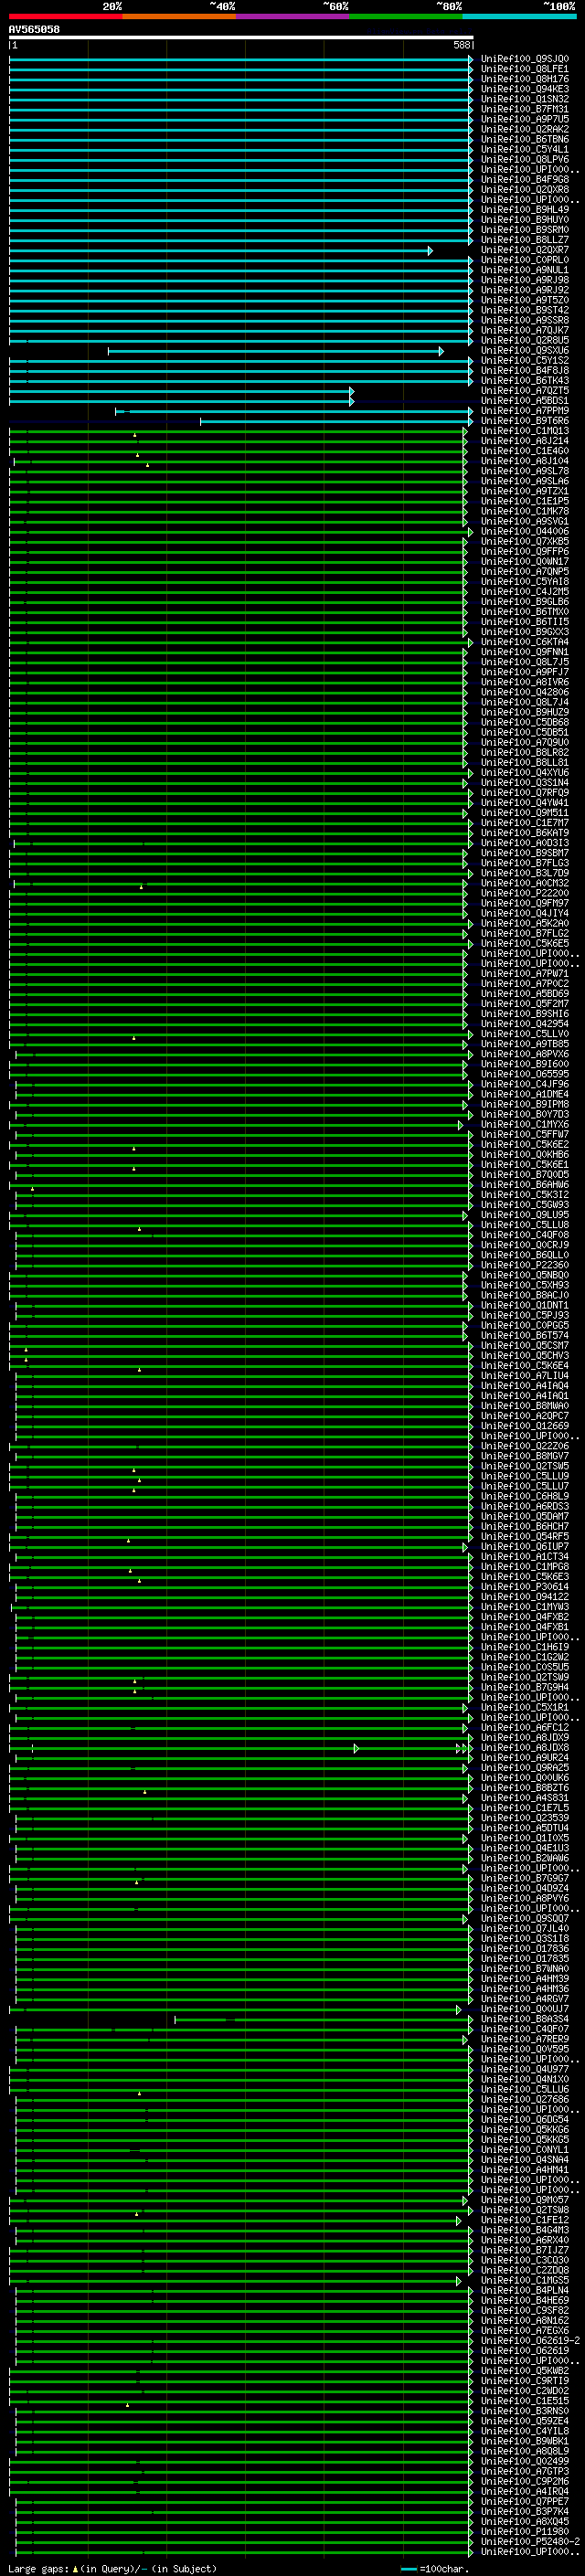585x2576 pixels.
Task: Click the green alignment bar for C1MQ13
Action: pos(238,432)
